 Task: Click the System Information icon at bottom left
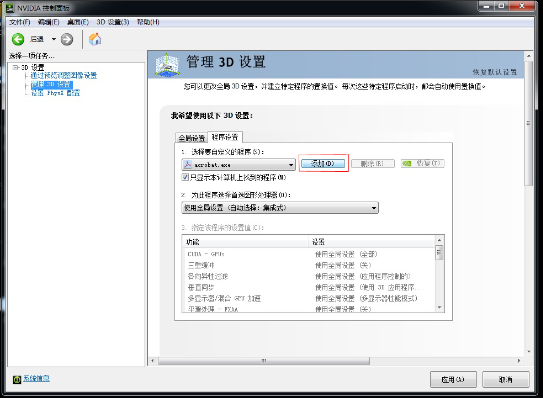pos(17,379)
